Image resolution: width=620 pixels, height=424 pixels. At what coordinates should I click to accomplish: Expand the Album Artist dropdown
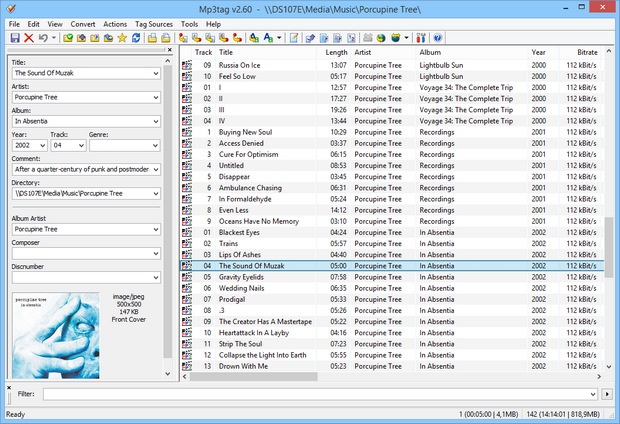tap(156, 229)
